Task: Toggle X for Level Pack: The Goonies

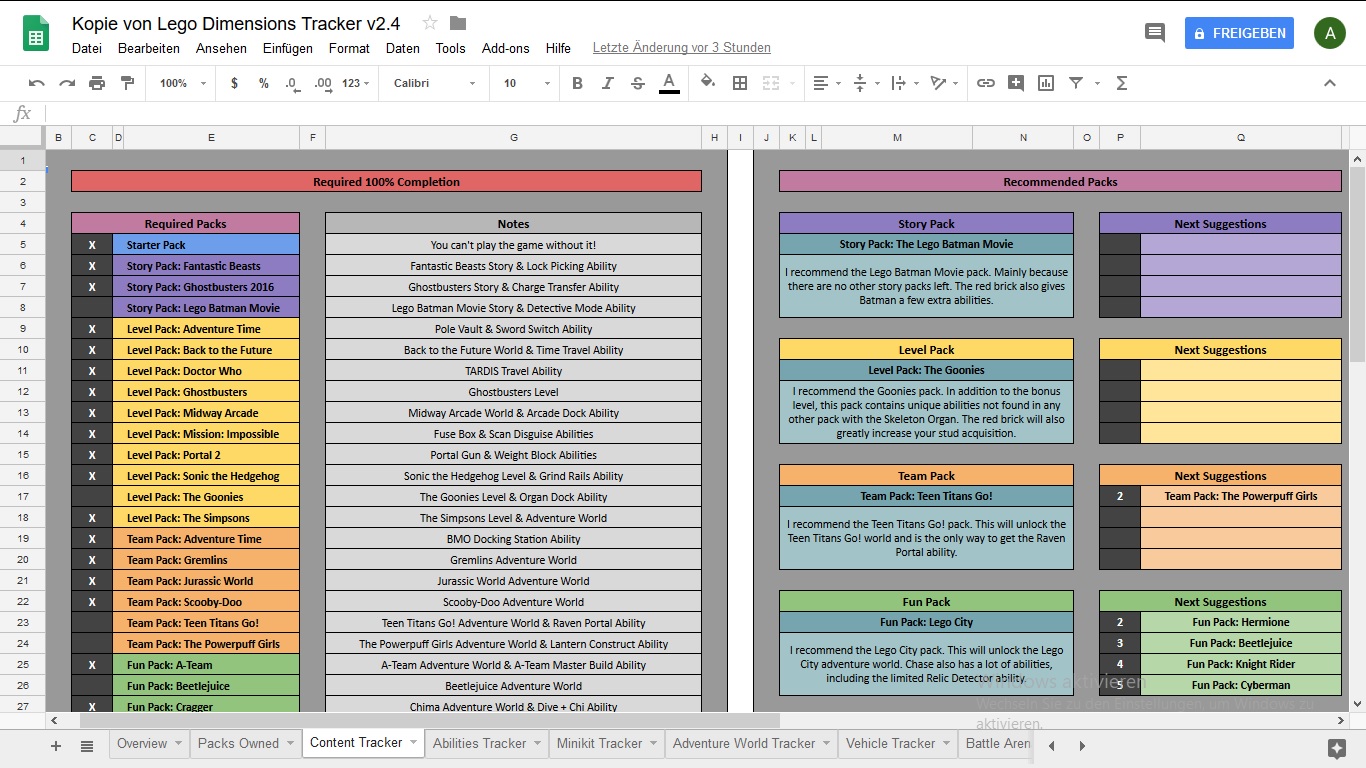Action: click(x=92, y=497)
